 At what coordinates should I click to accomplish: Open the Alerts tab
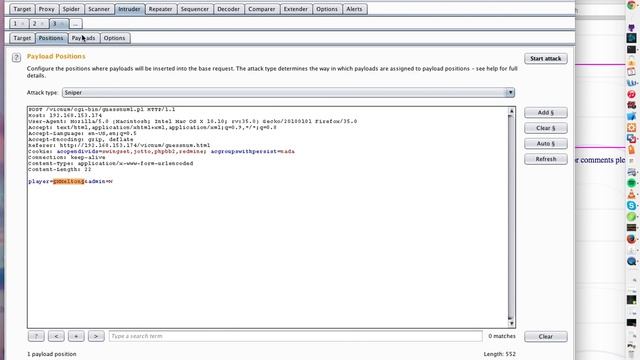354,9
